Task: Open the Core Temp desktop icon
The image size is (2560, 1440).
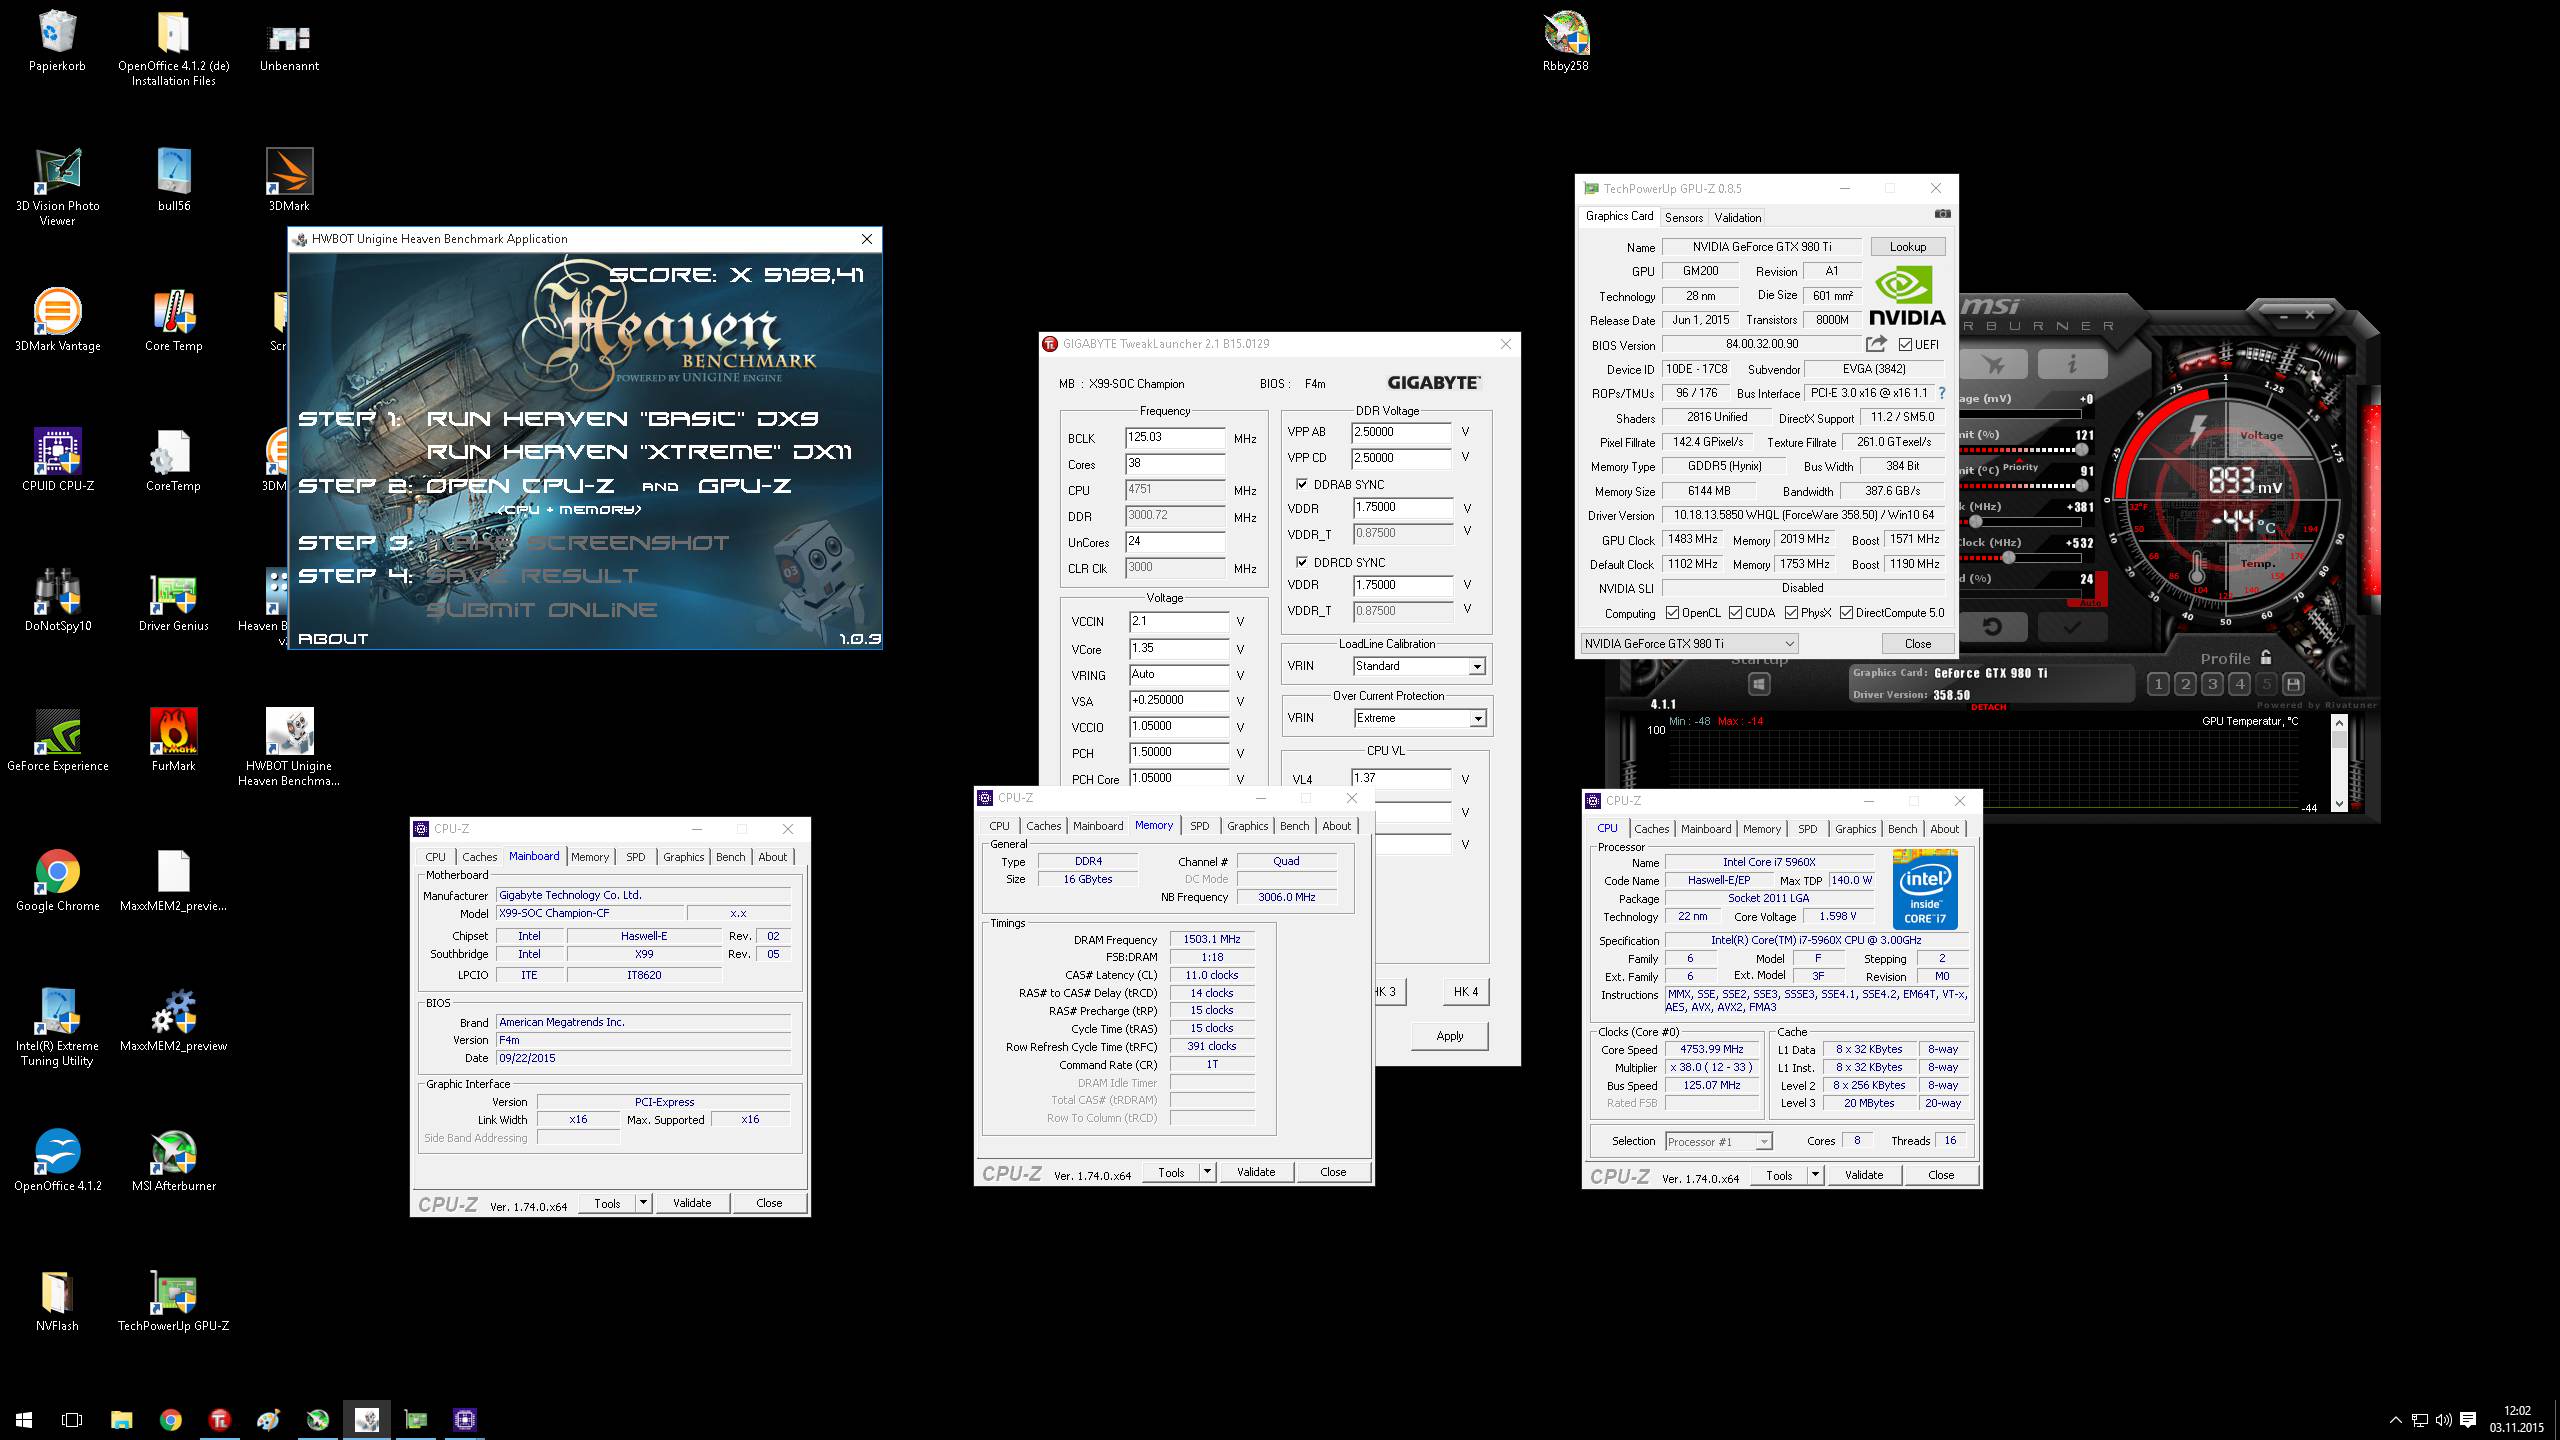Action: tap(174, 321)
